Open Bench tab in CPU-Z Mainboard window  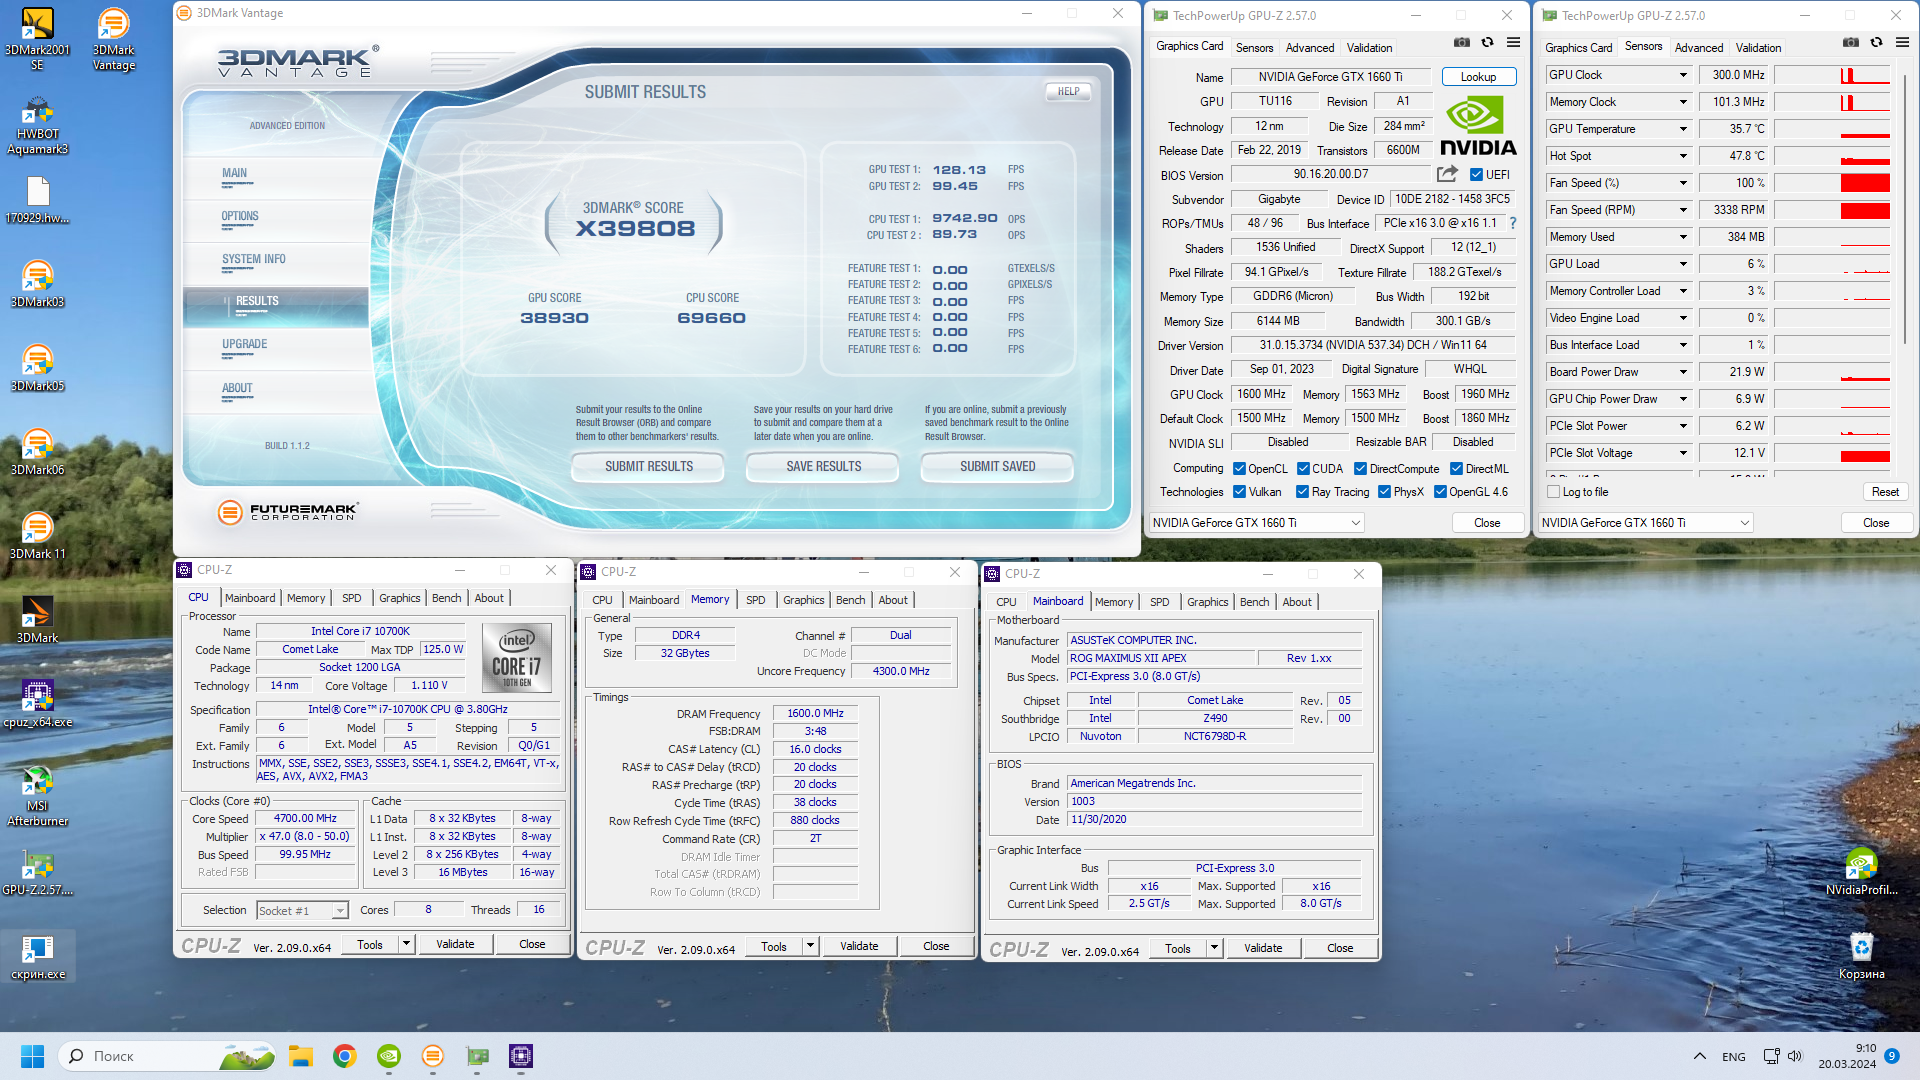pyautogui.click(x=1254, y=602)
